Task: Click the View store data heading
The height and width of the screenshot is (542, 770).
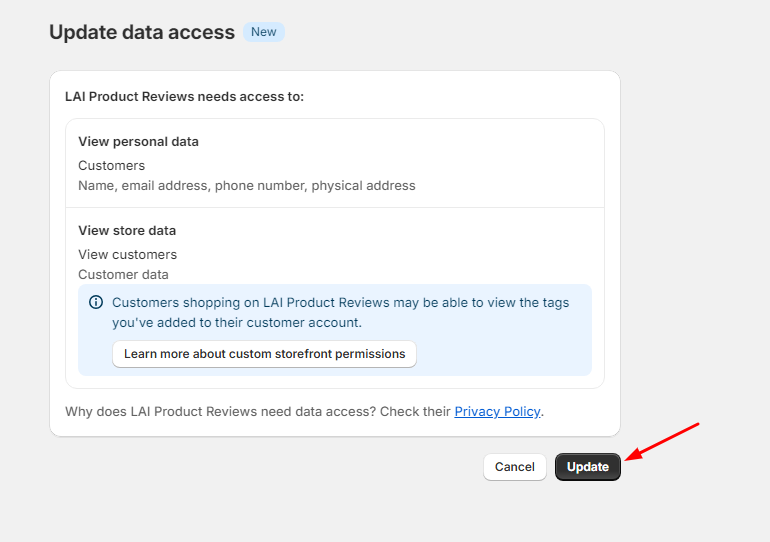Action: point(127,230)
